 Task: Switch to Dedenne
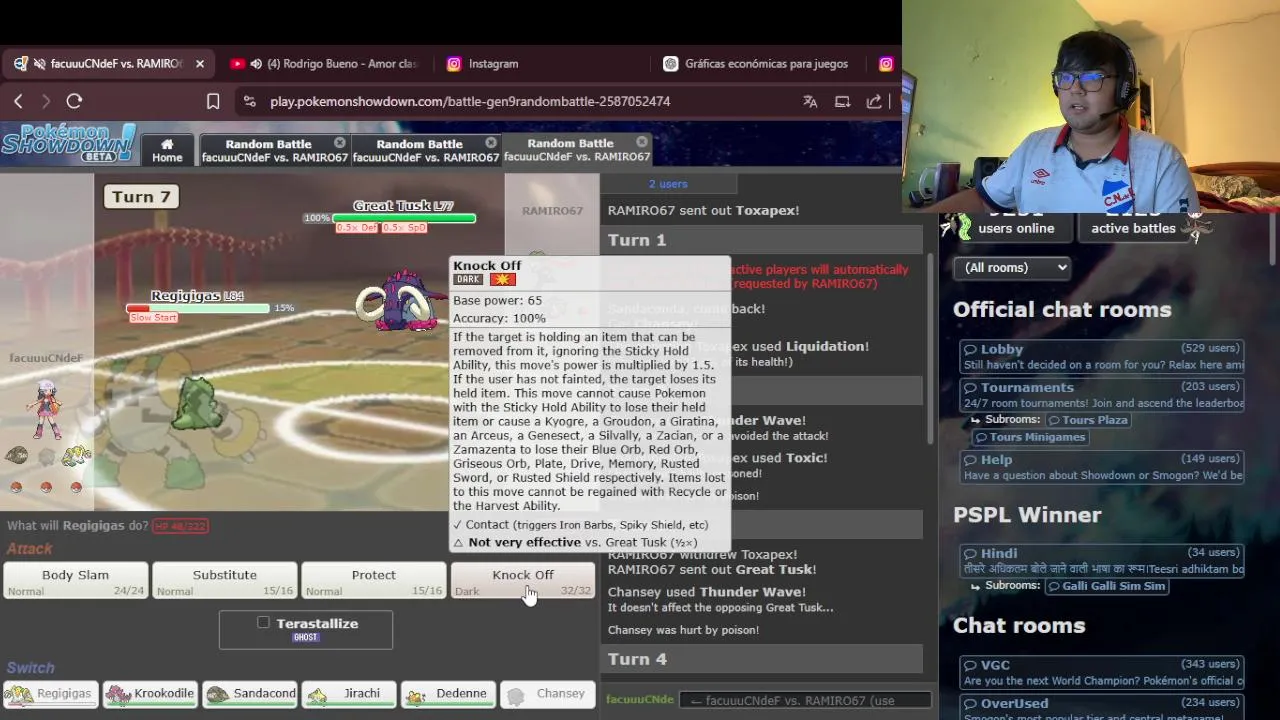[448, 694]
